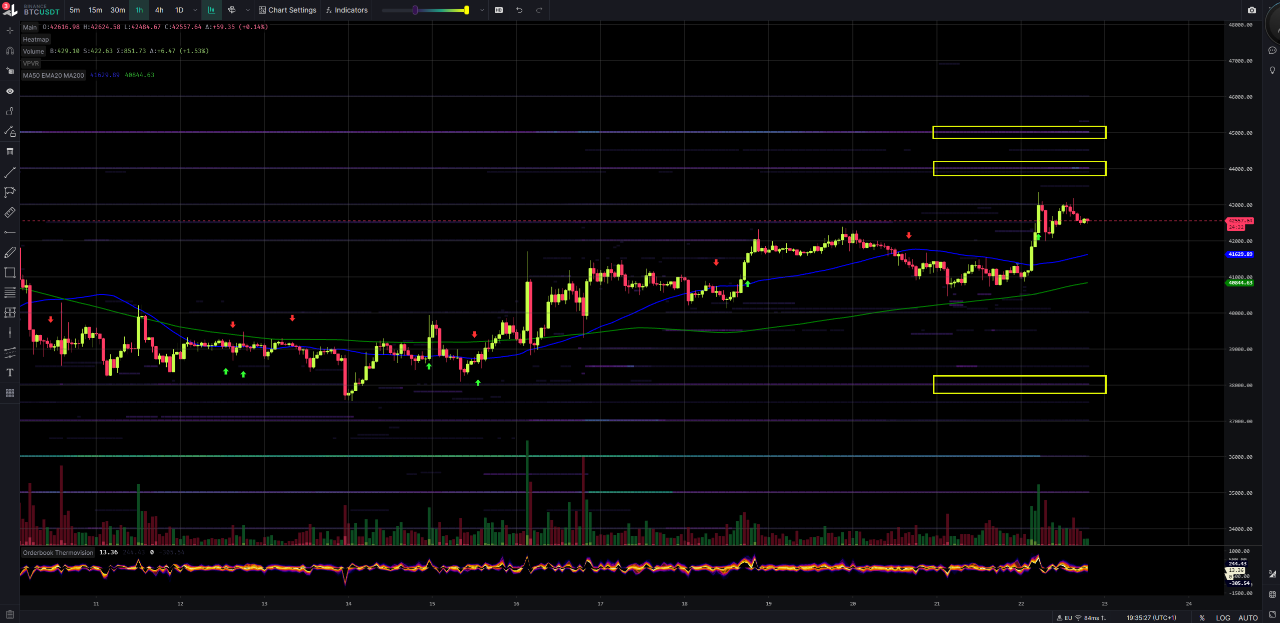Select the flag-shaped path drawing tool
This screenshot has height=623, width=1280.
pos(10,192)
